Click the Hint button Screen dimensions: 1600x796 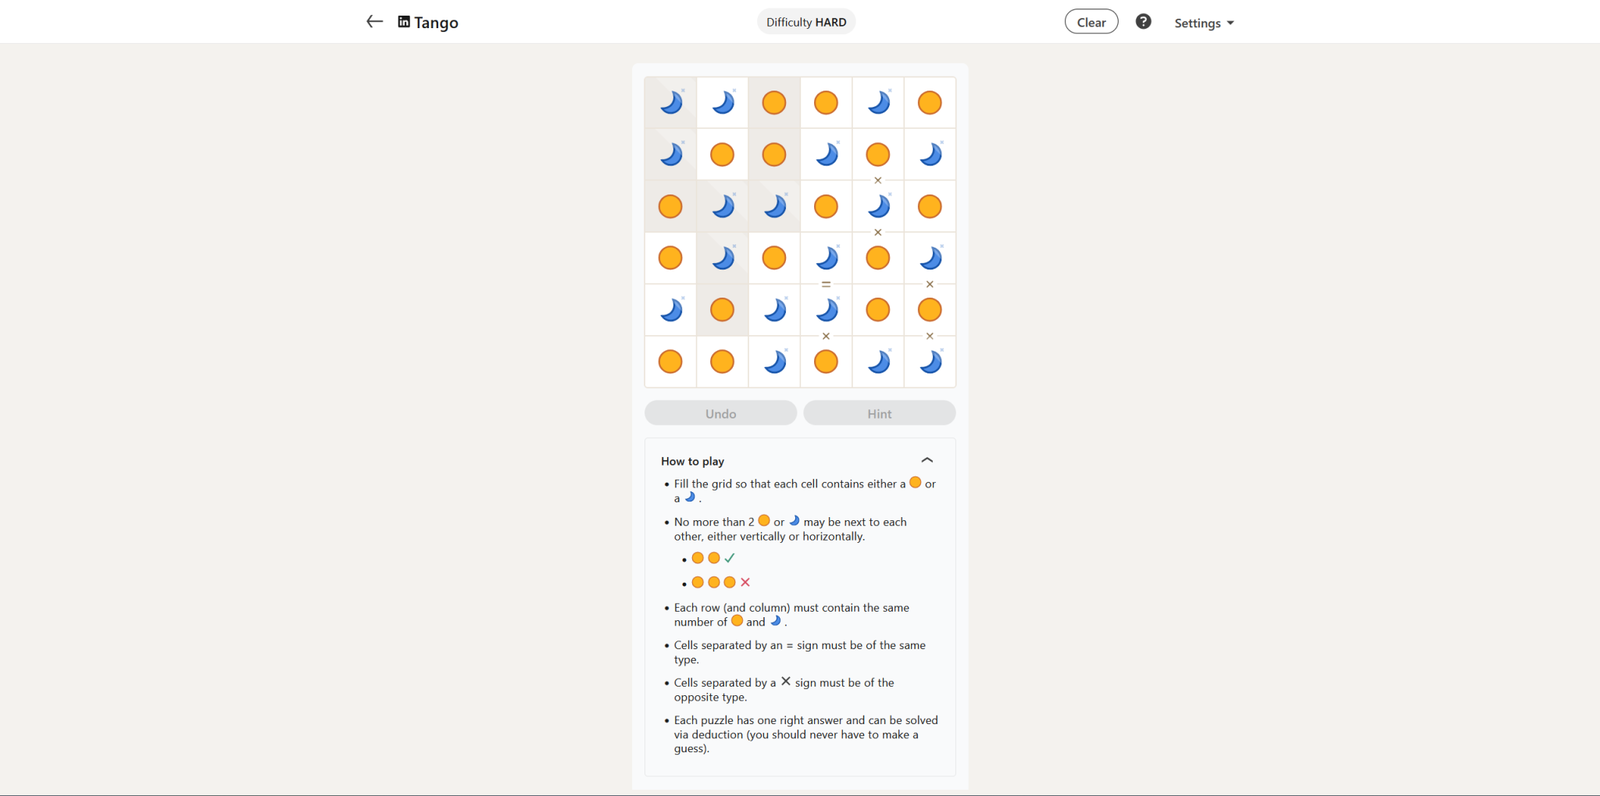(x=879, y=413)
